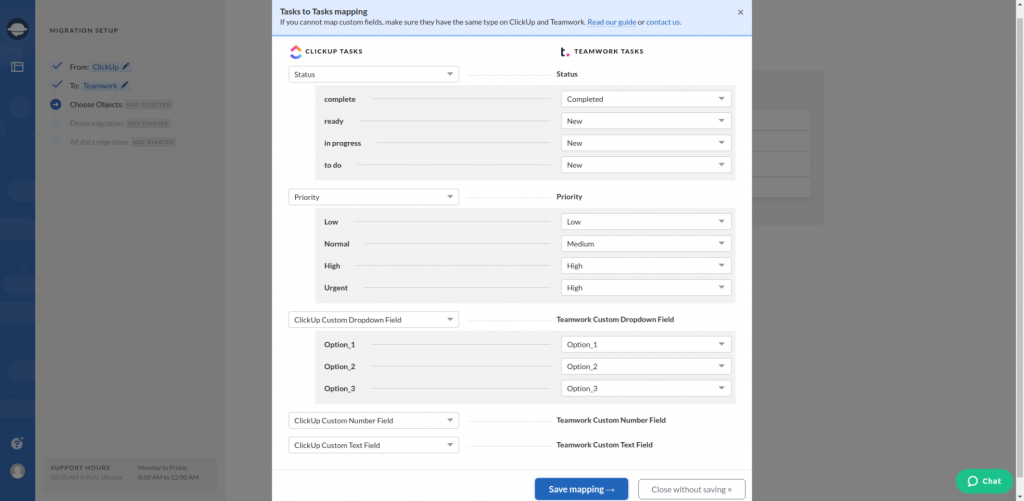Screen dimensions: 1024x501
Task: Click the Teamwork link in To step
Action: pos(100,86)
